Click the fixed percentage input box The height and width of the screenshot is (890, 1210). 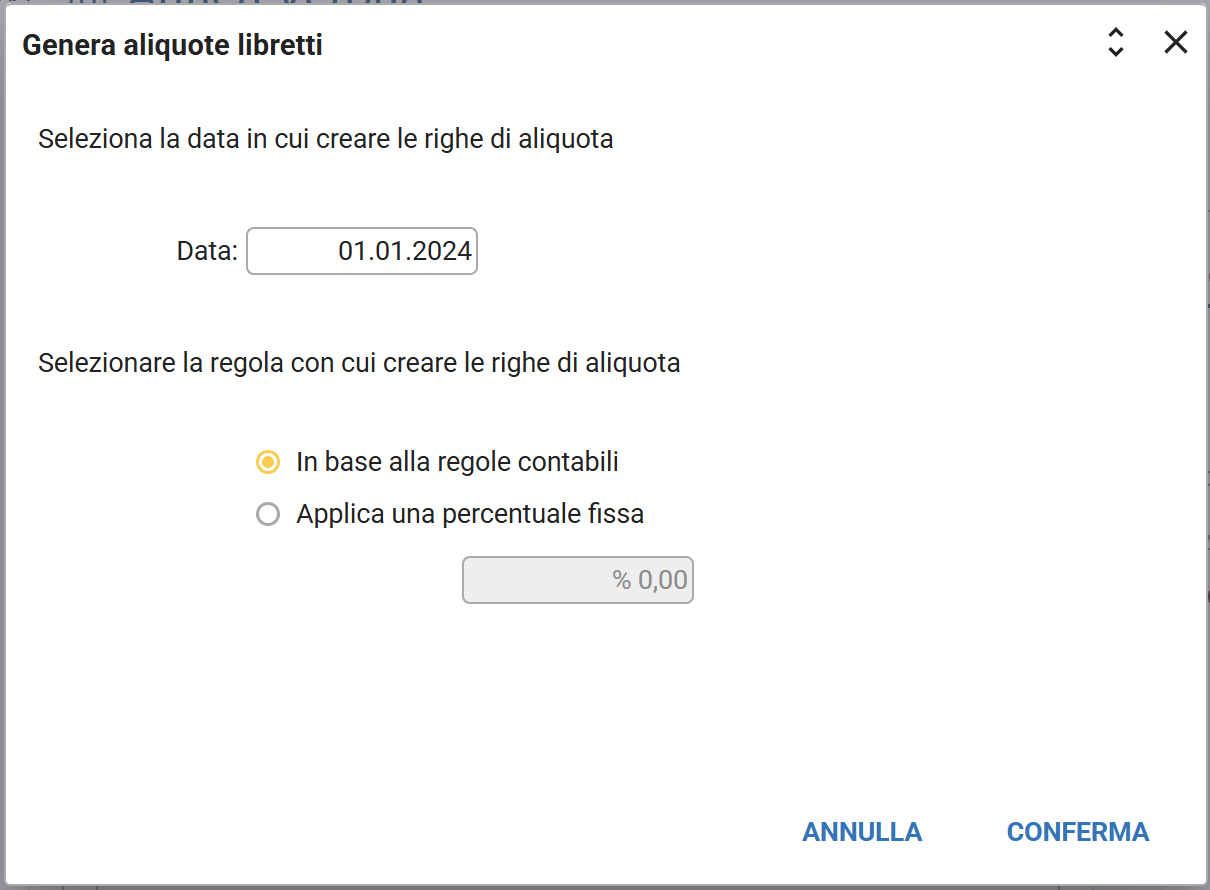coord(577,581)
